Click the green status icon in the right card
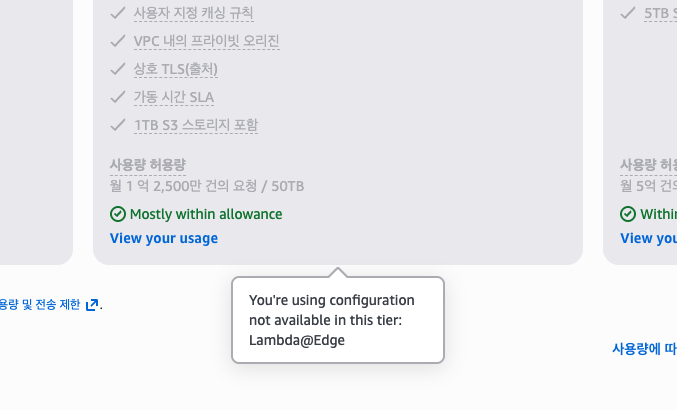 click(x=628, y=214)
